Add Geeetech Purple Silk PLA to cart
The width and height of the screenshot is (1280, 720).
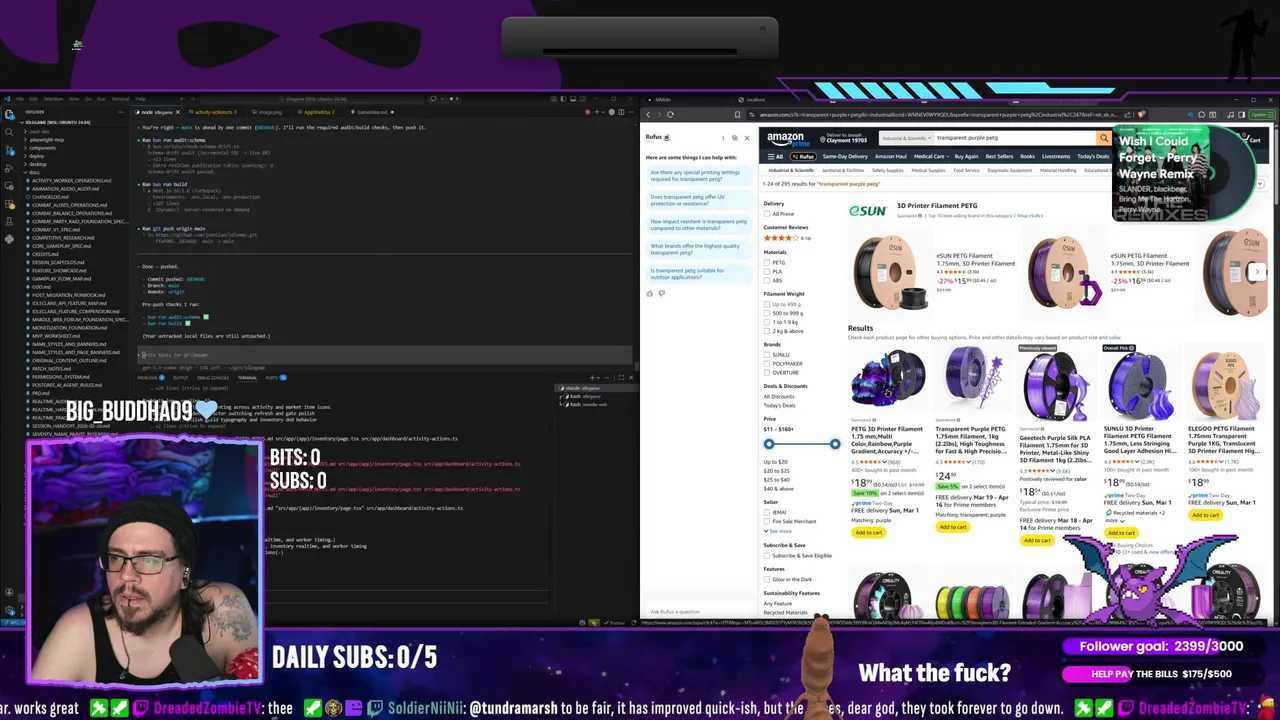point(1037,540)
